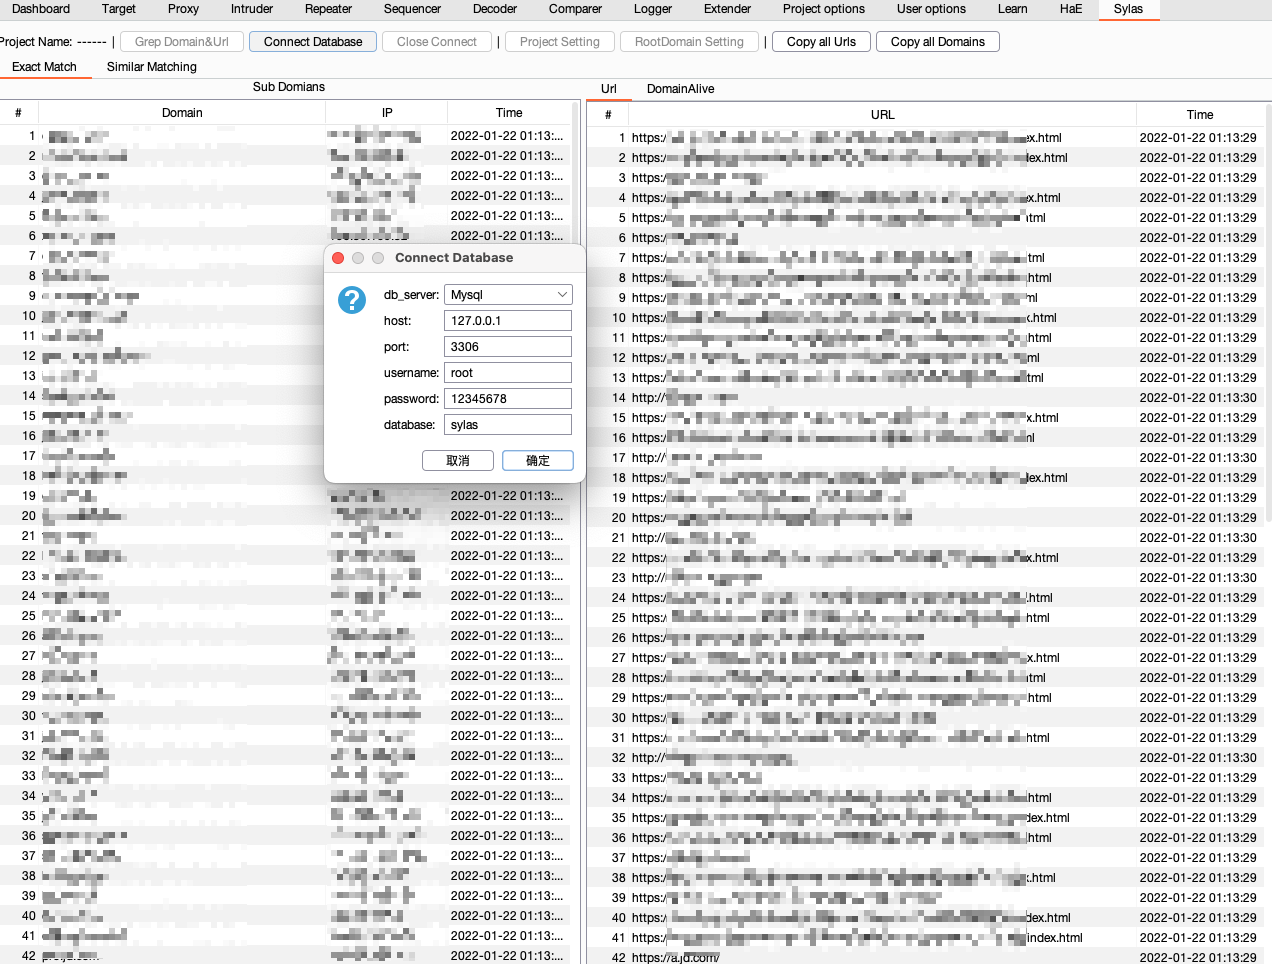Viewport: 1272px width, 964px height.
Task: Open the Project options tab
Action: (x=824, y=9)
